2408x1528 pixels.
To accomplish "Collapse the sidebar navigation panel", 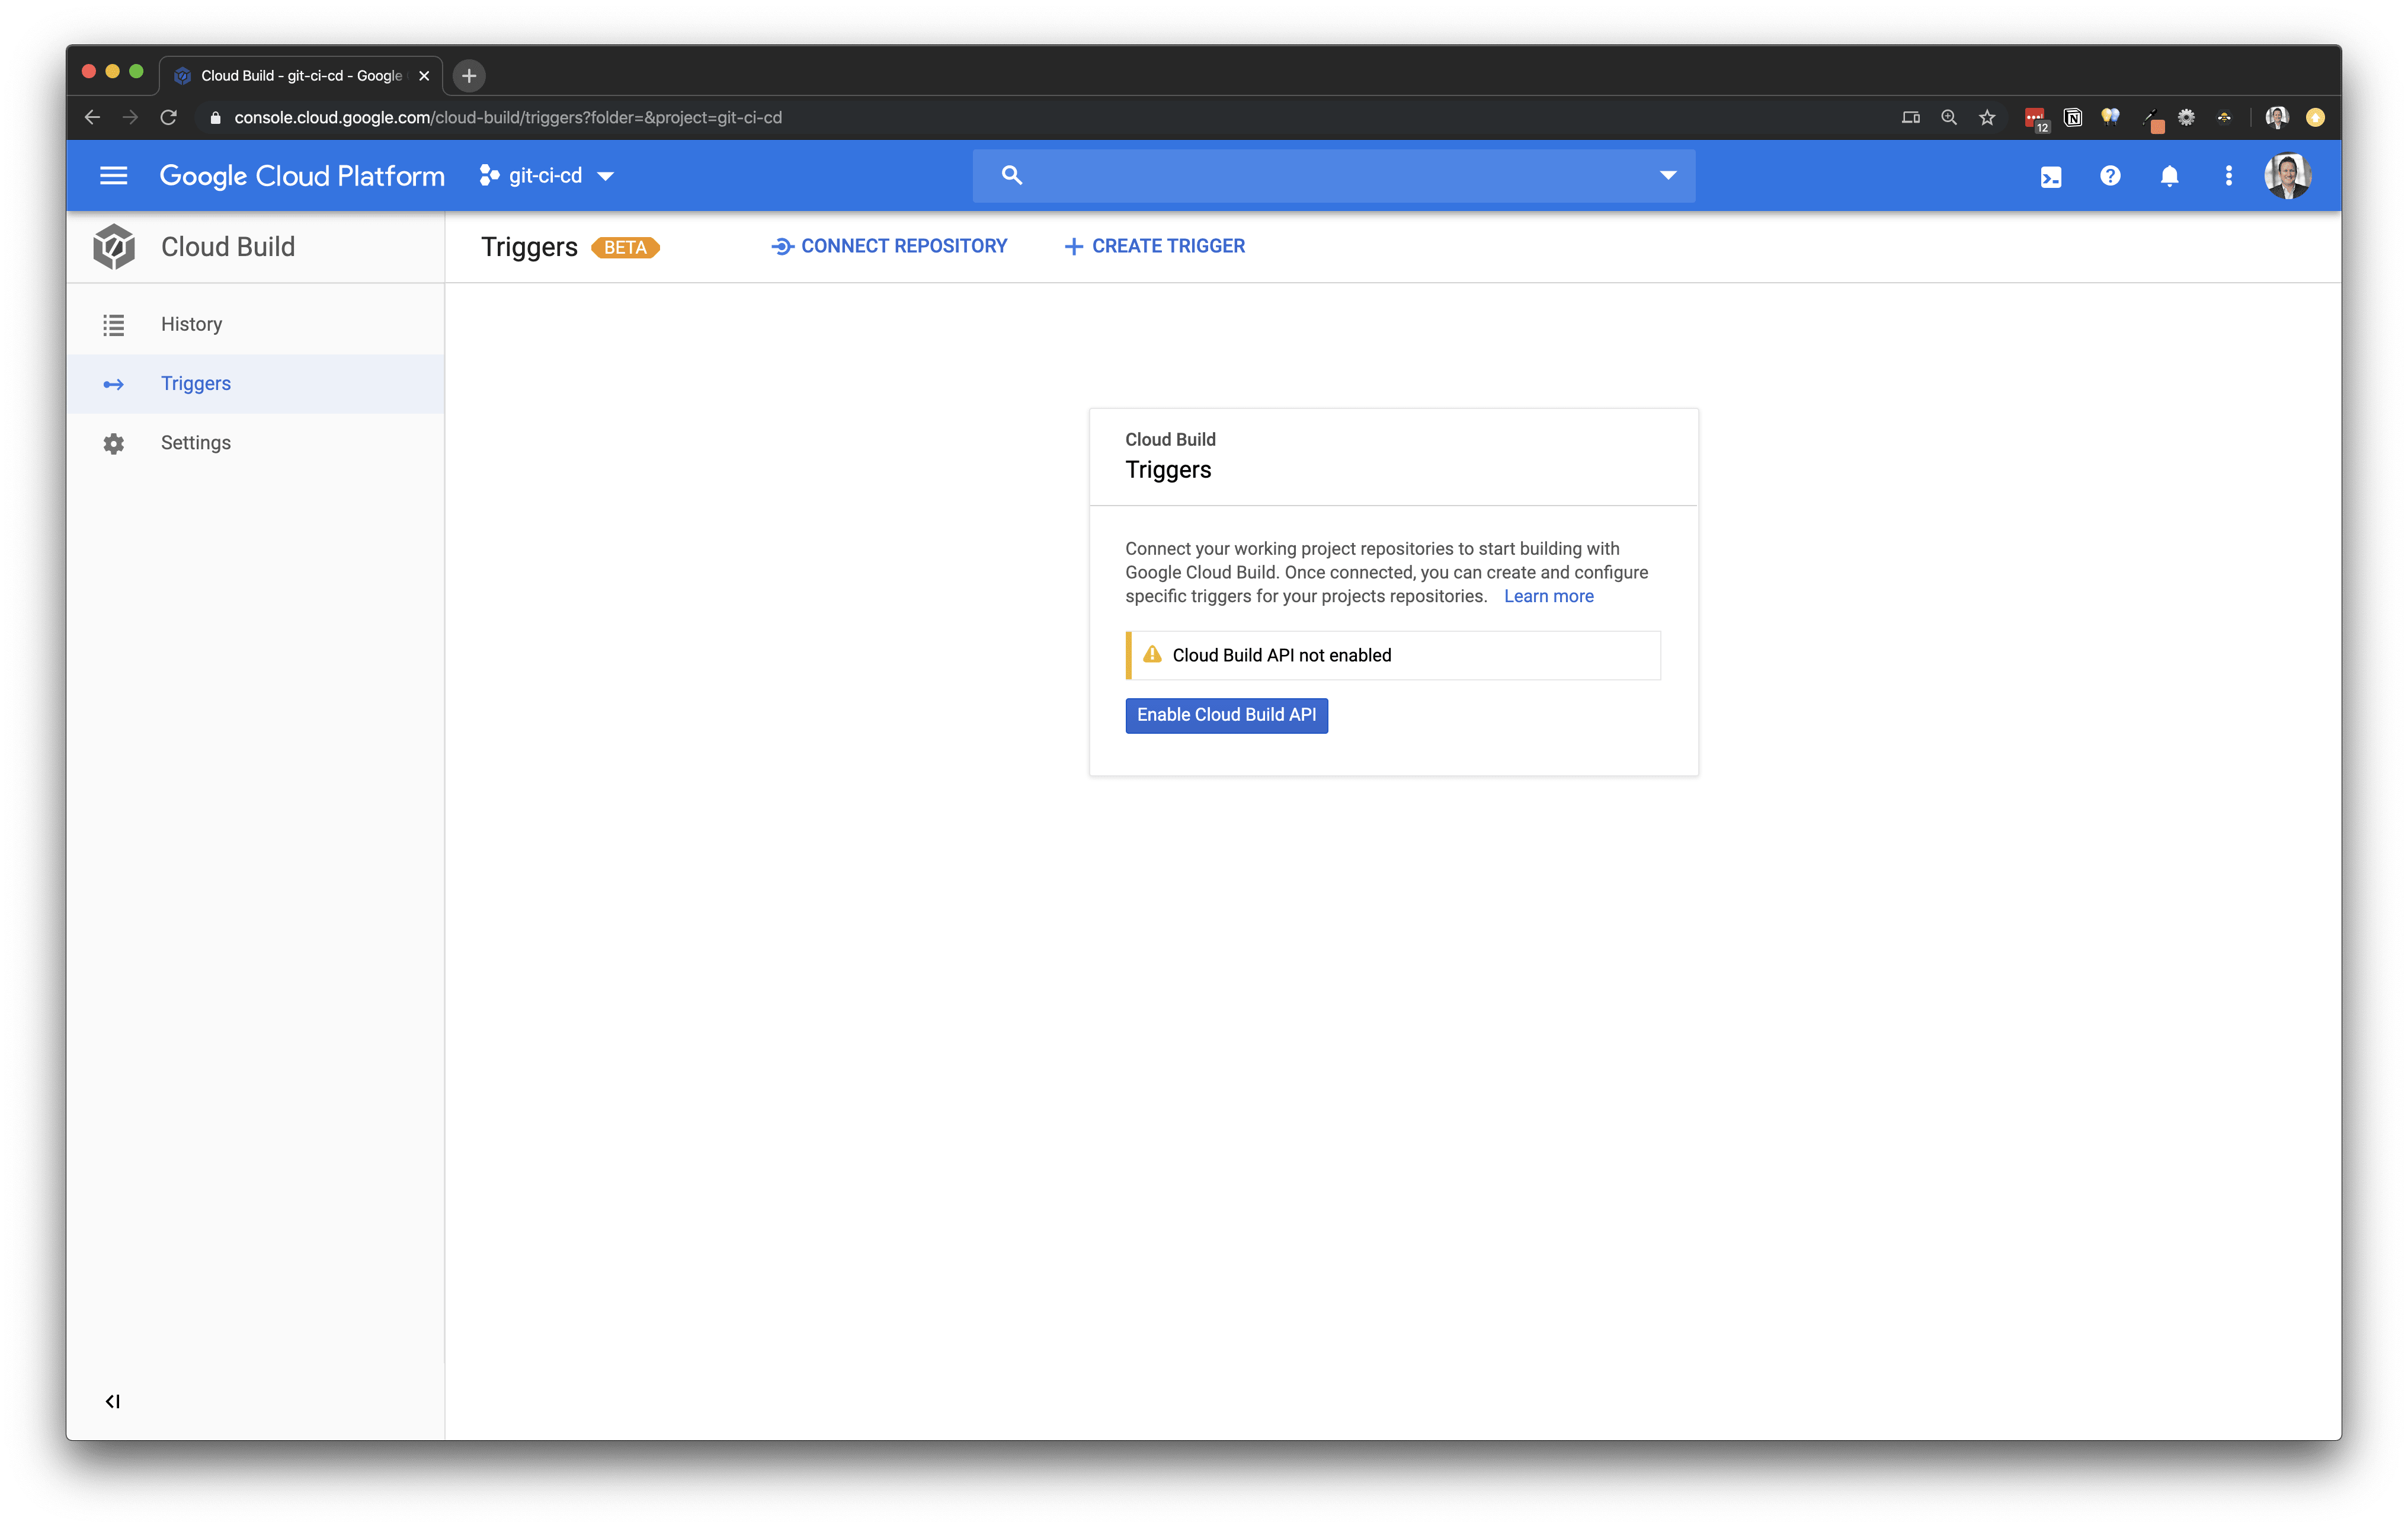I will [113, 1401].
